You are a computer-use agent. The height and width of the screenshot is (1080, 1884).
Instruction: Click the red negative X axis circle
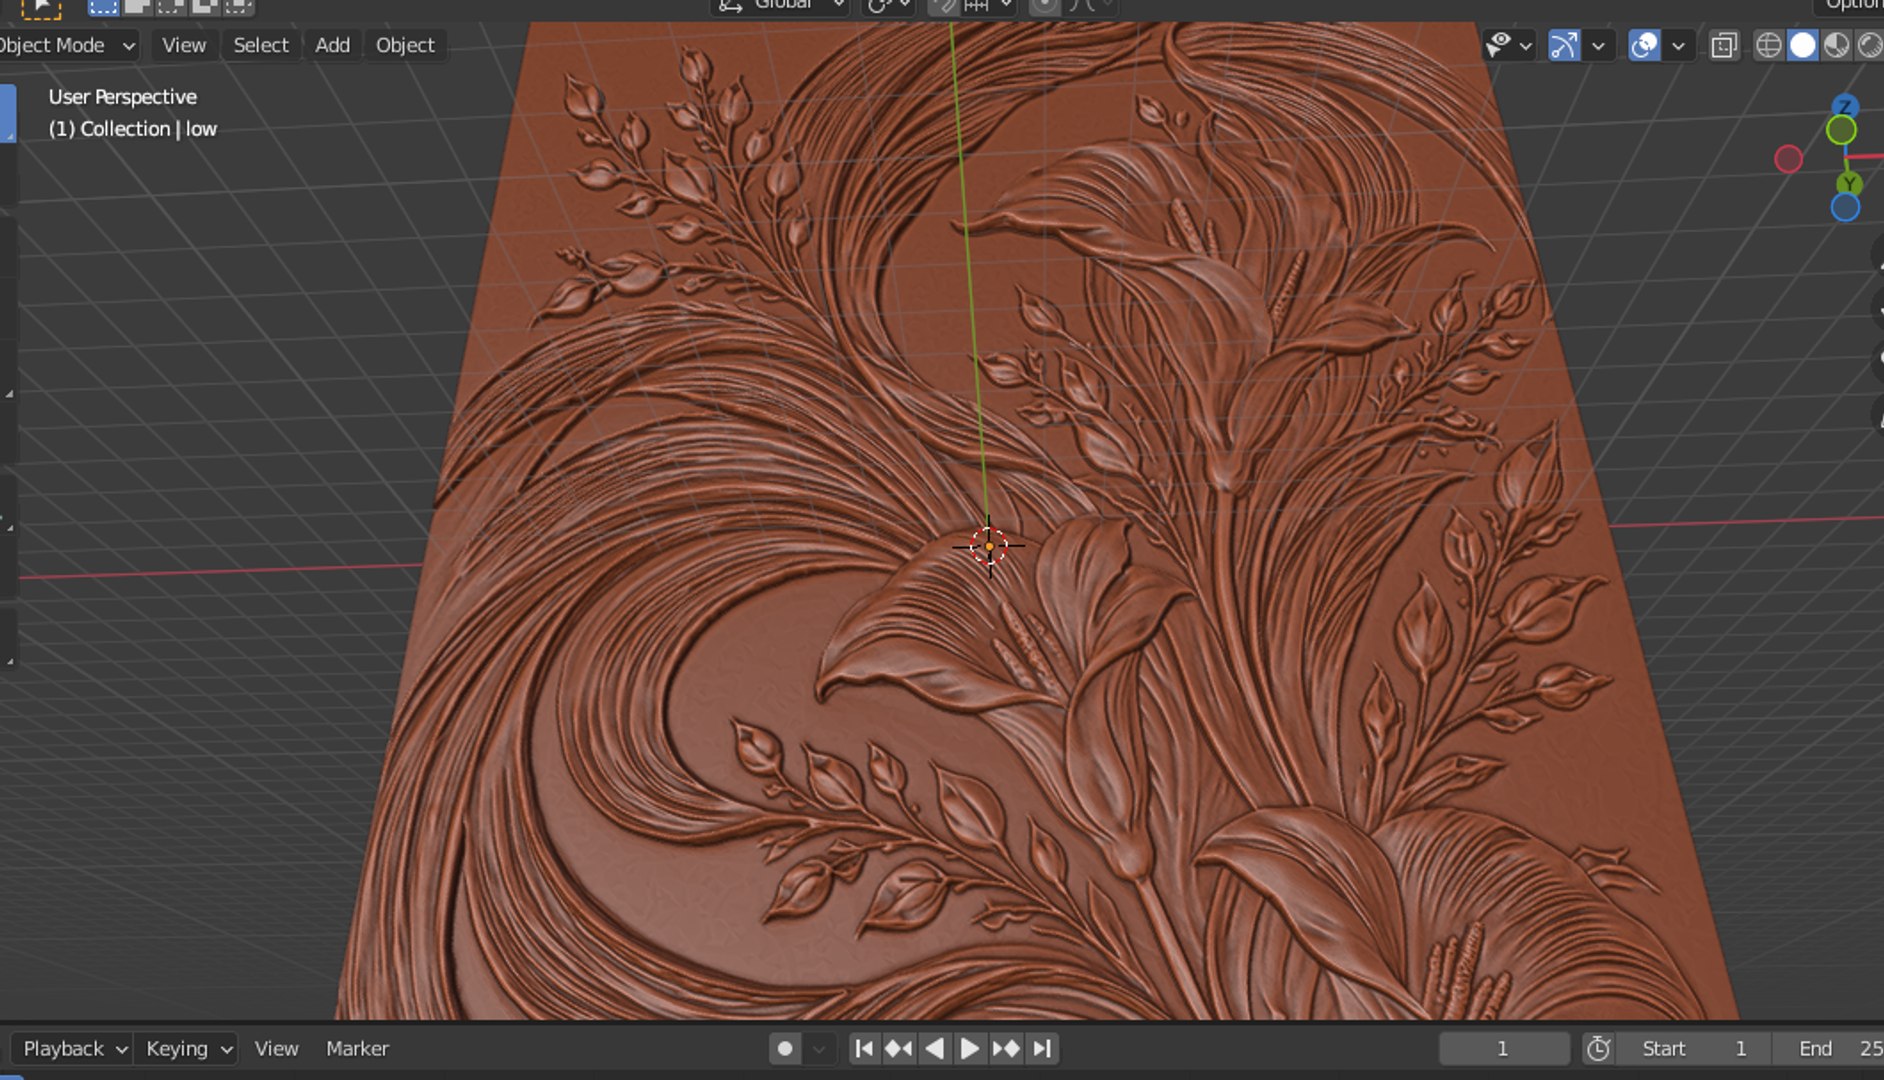click(x=1788, y=159)
